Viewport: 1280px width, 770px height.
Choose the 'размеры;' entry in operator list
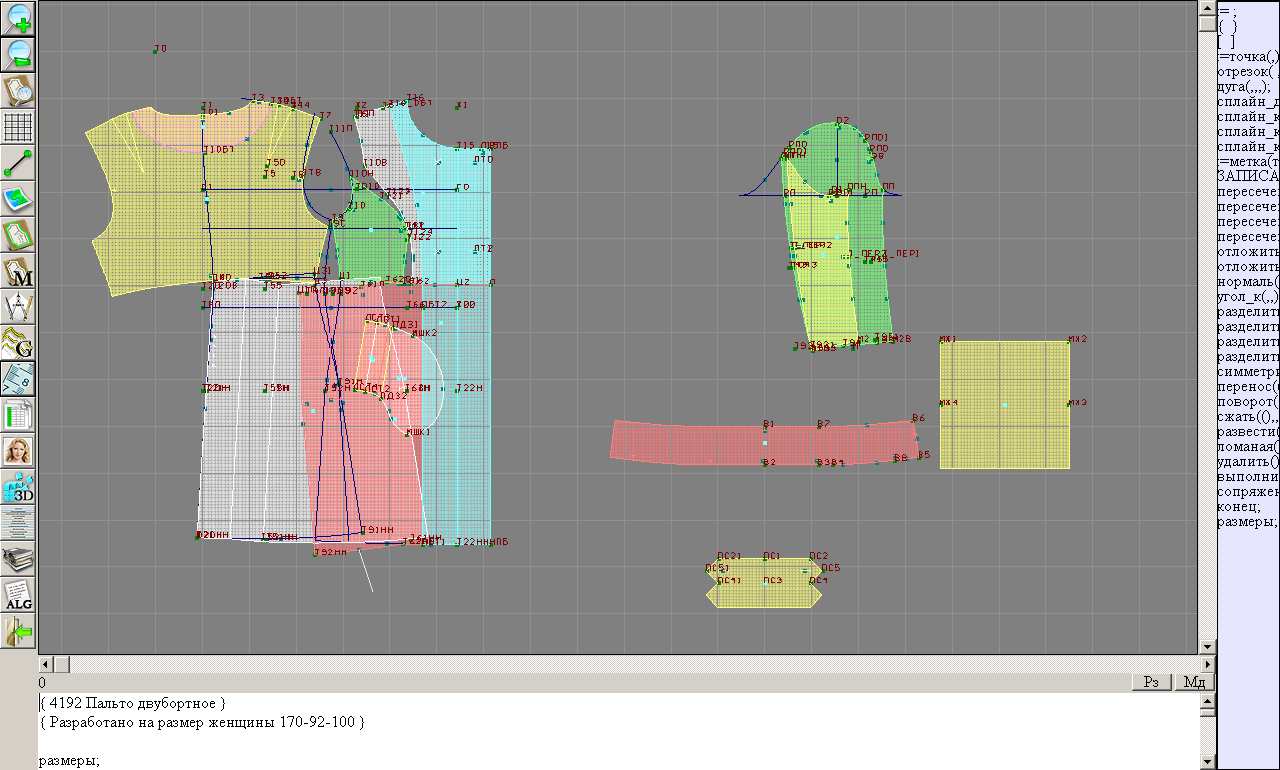[x=1247, y=522]
